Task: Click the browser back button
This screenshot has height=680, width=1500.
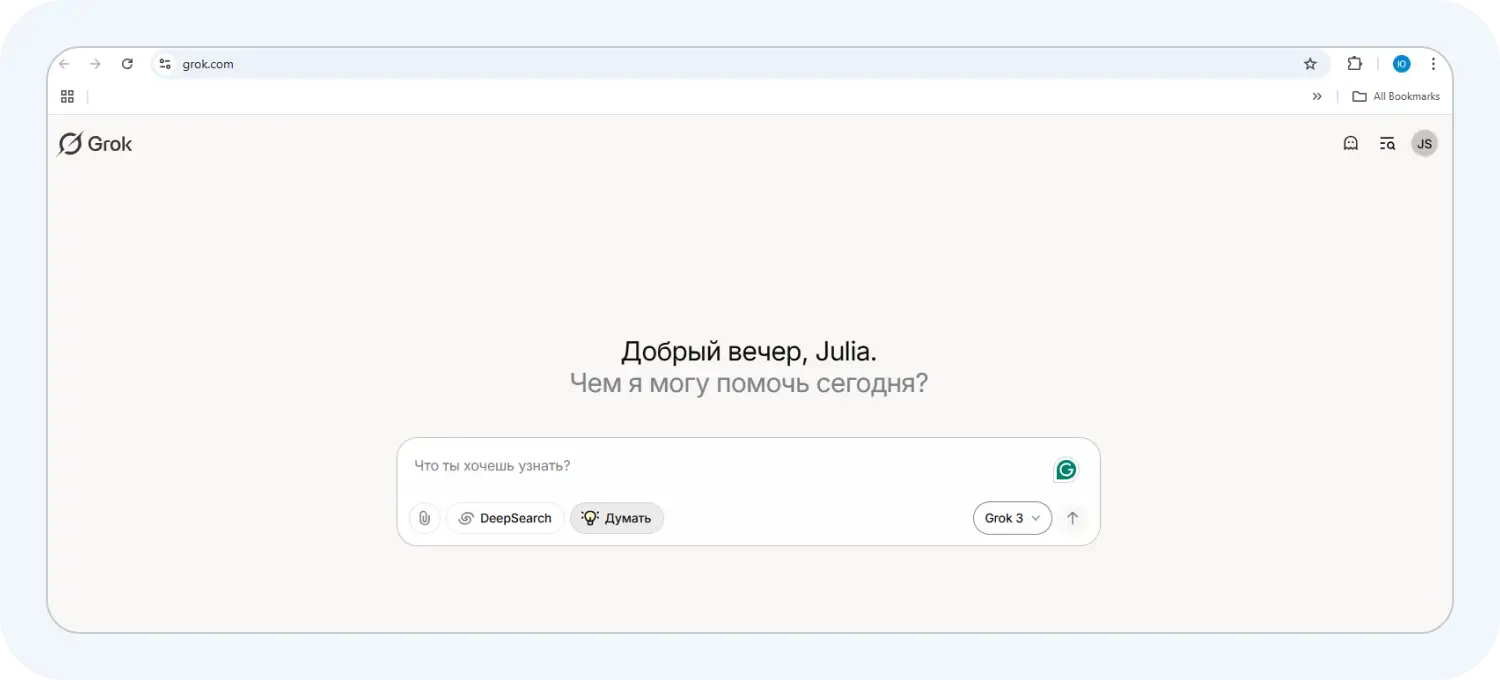Action: pos(64,63)
